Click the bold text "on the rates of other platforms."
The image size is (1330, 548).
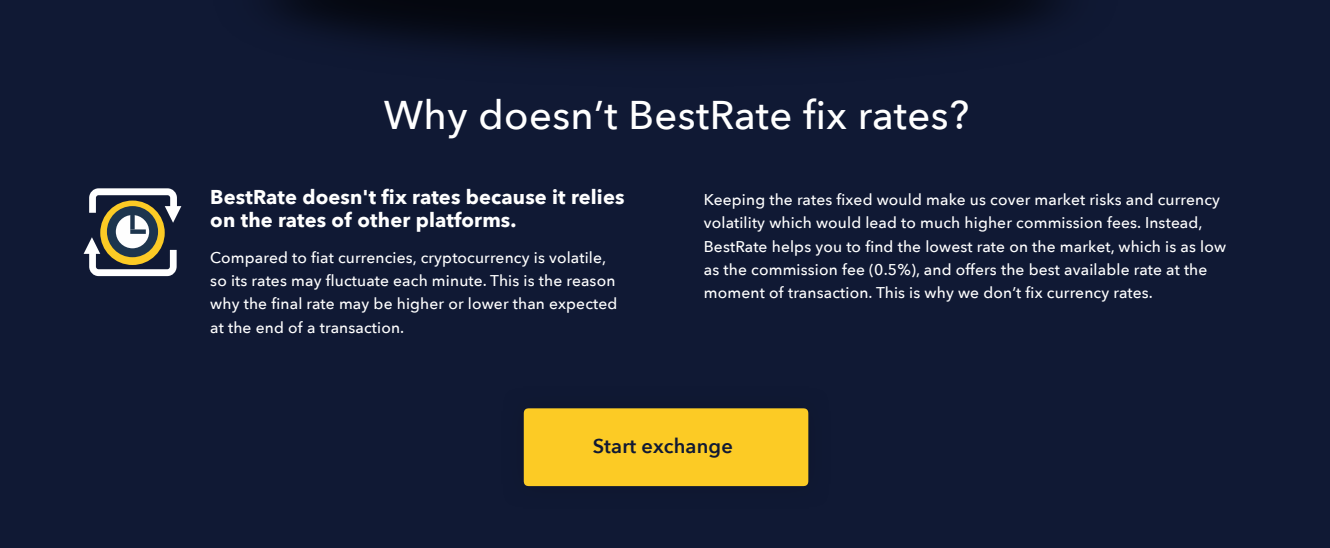click(x=363, y=221)
